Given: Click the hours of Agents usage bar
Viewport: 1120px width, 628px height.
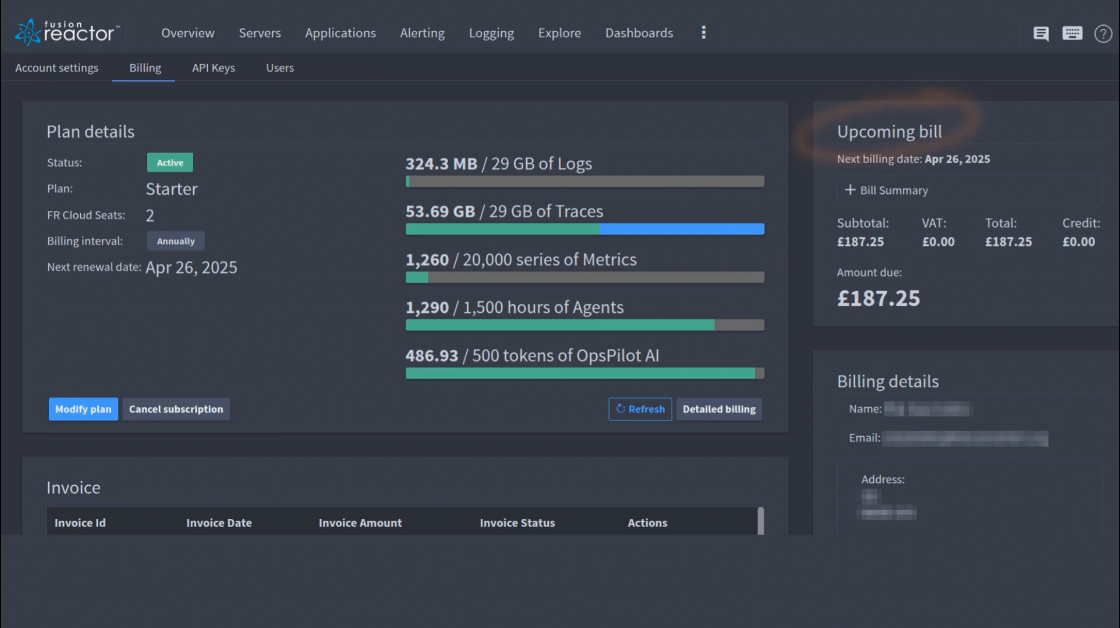Looking at the screenshot, I should click(585, 325).
